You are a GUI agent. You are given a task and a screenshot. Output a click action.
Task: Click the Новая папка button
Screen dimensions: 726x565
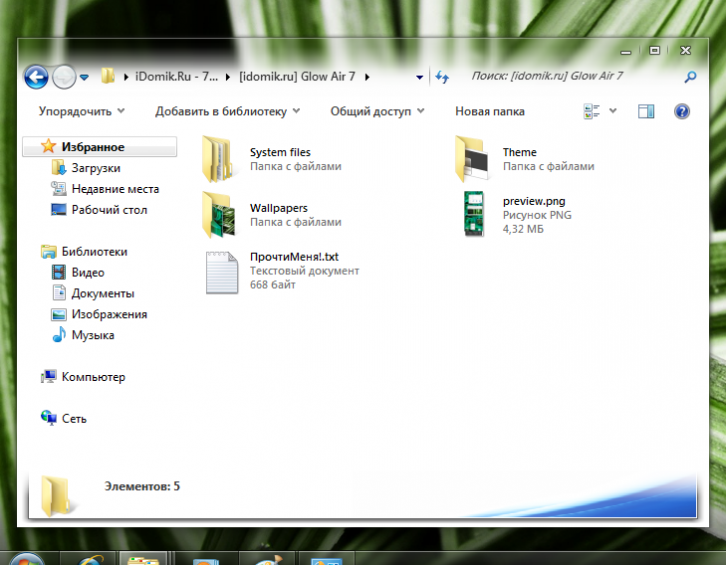(x=489, y=111)
